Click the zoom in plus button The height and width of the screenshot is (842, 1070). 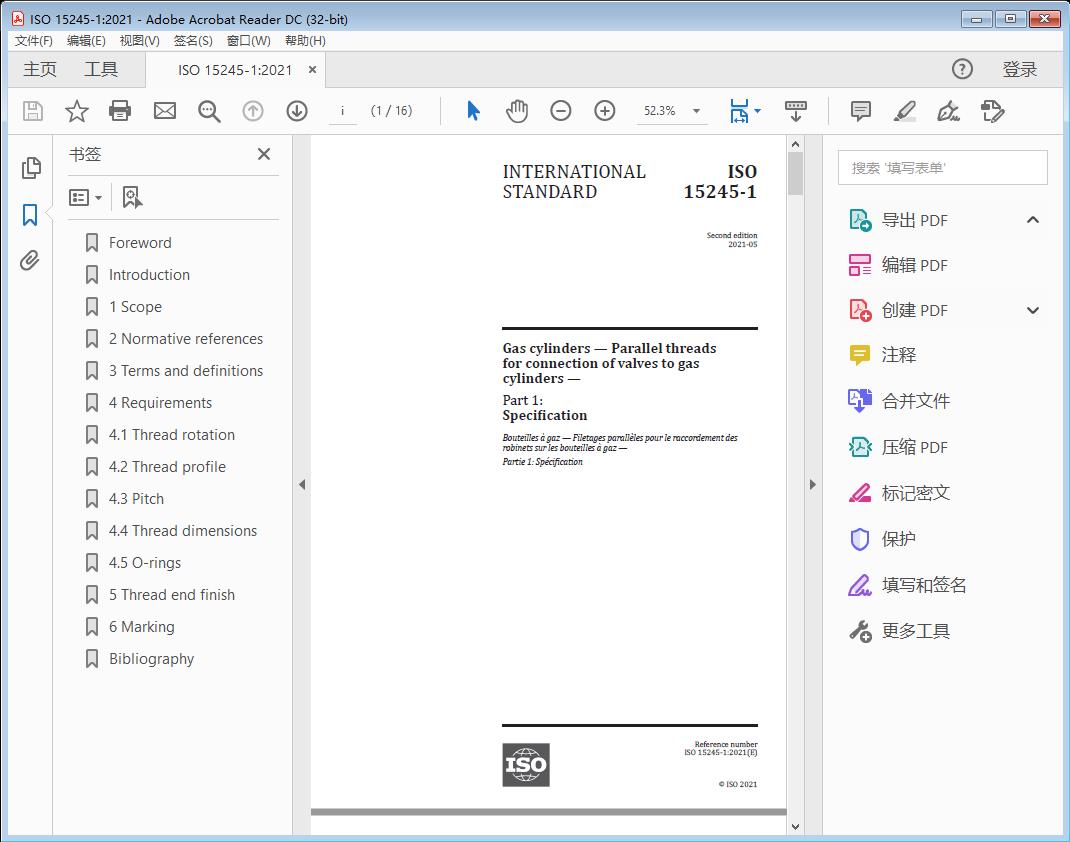605,111
